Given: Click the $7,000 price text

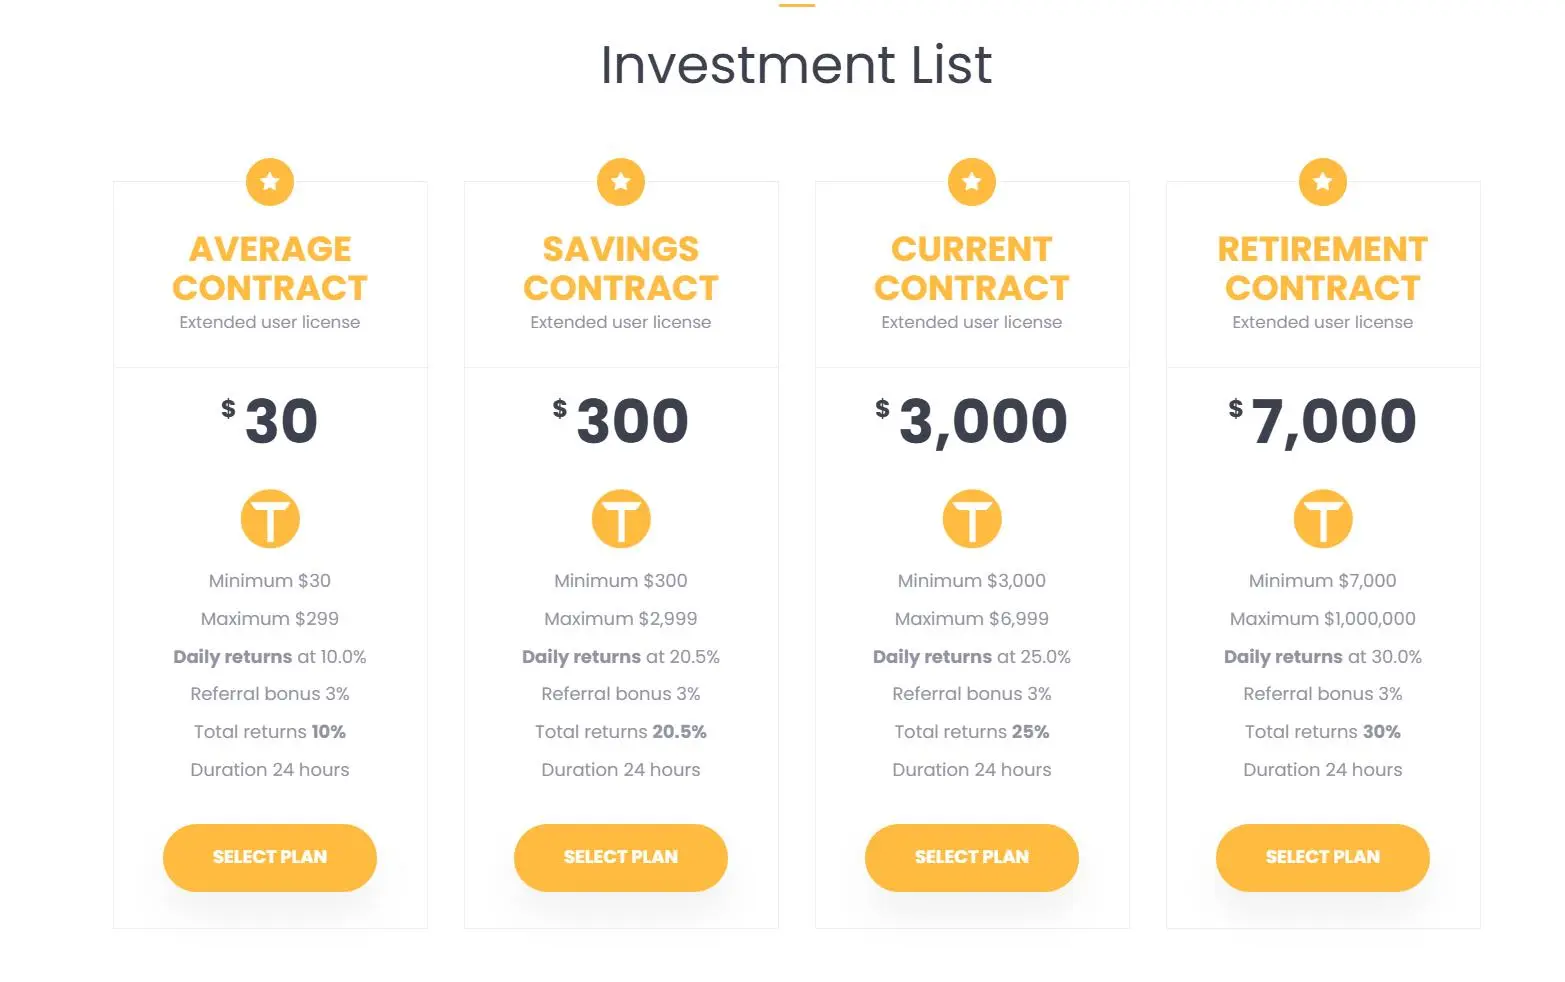Looking at the screenshot, I should point(1323,422).
